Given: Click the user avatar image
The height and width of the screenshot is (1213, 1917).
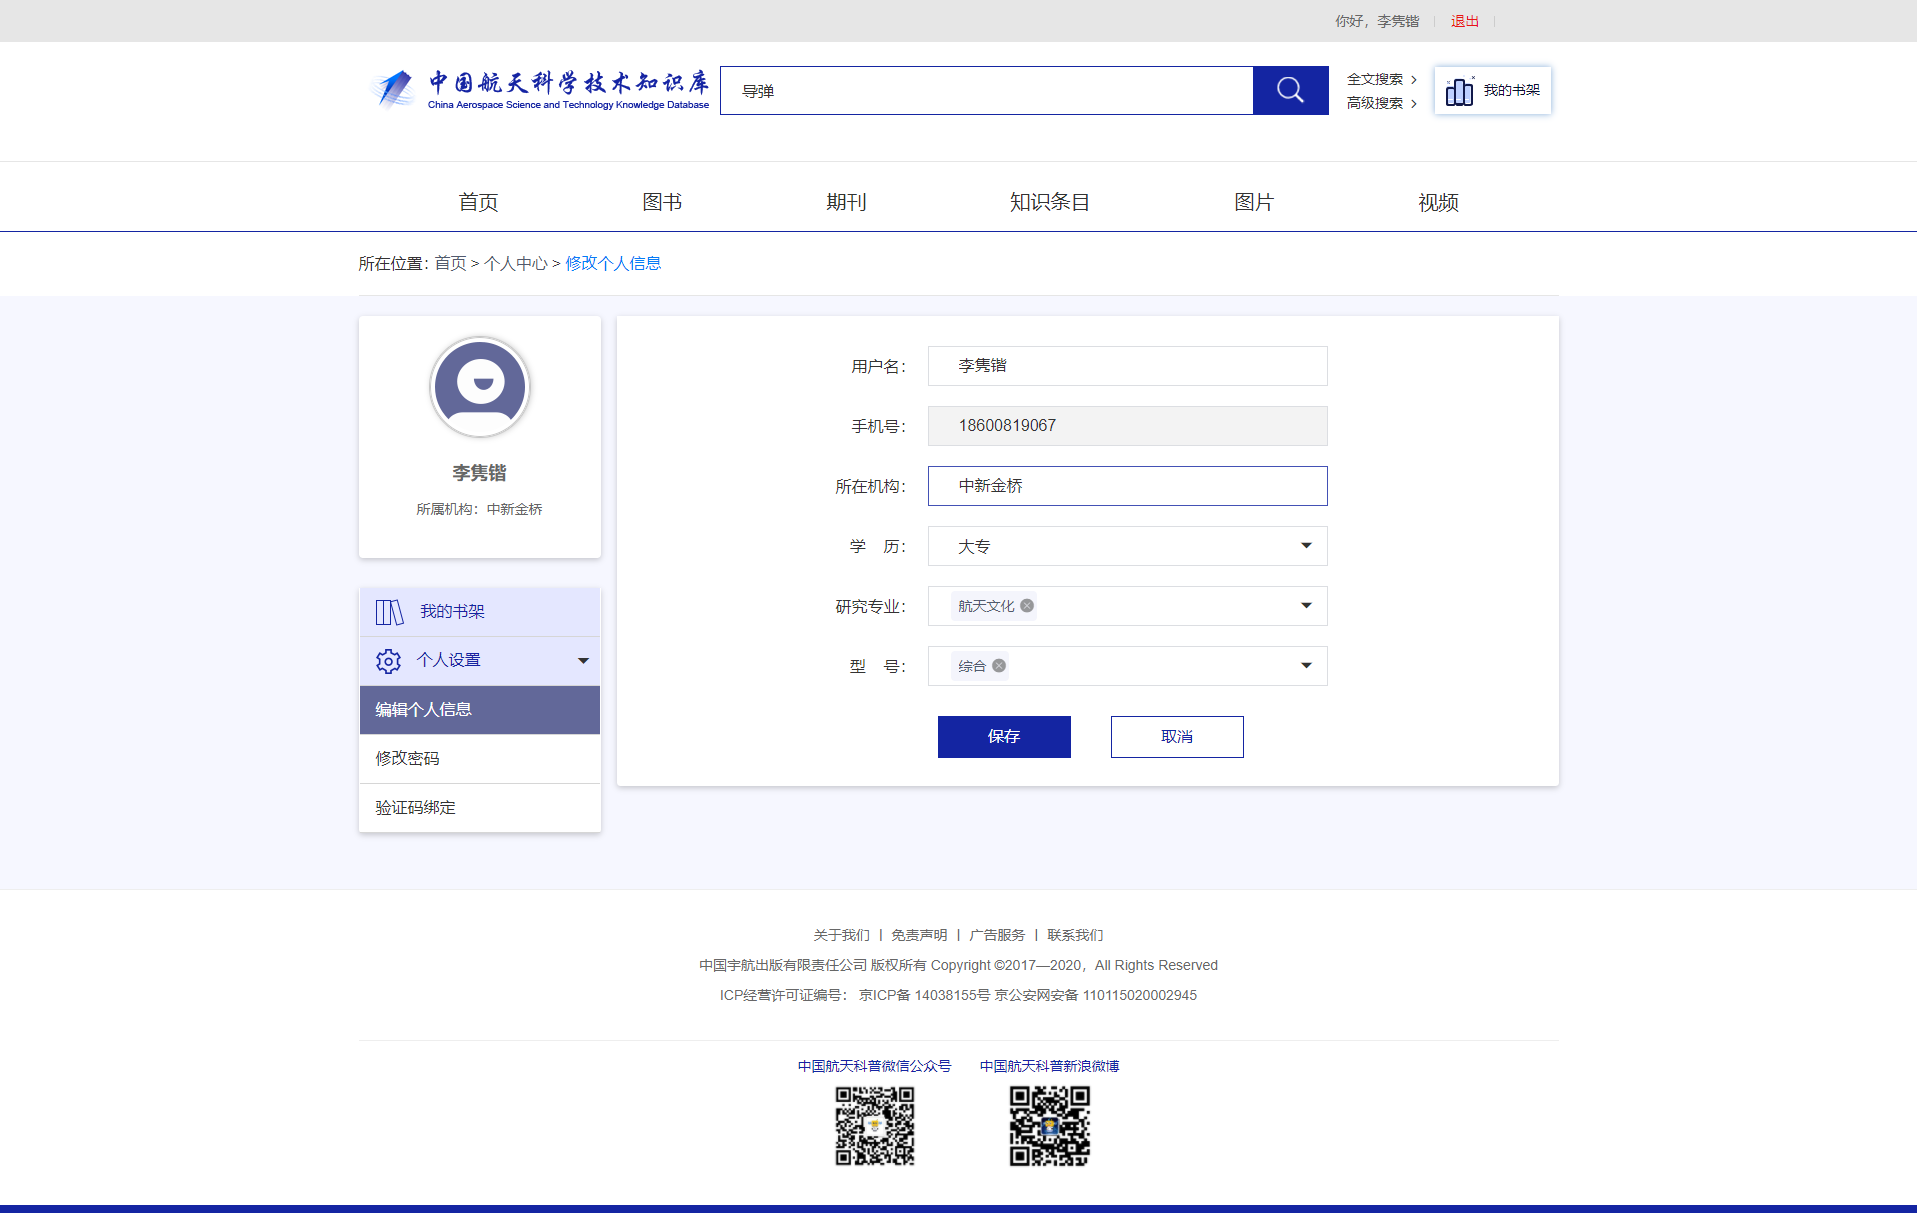Looking at the screenshot, I should [480, 387].
